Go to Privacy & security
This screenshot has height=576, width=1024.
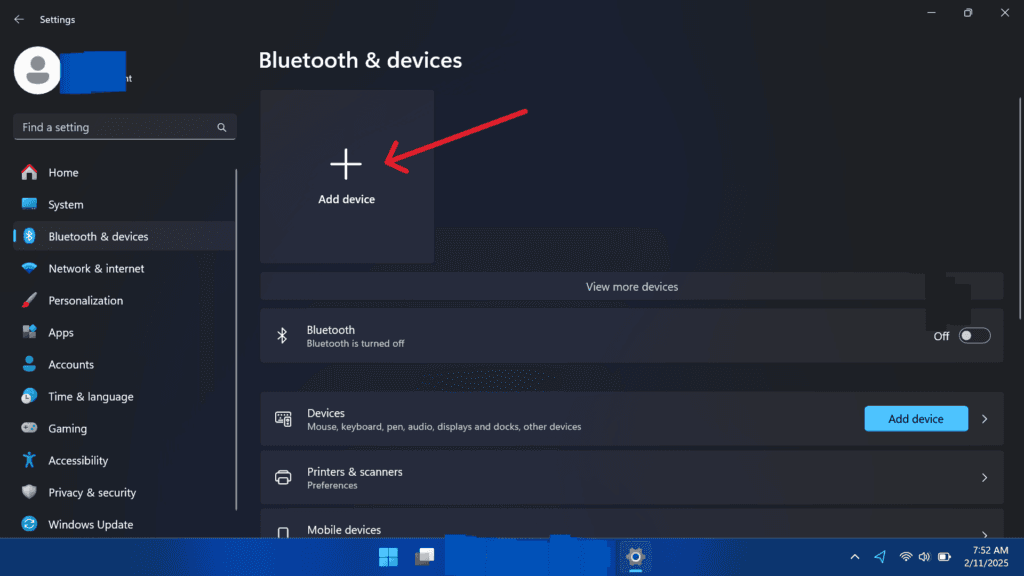(124, 492)
